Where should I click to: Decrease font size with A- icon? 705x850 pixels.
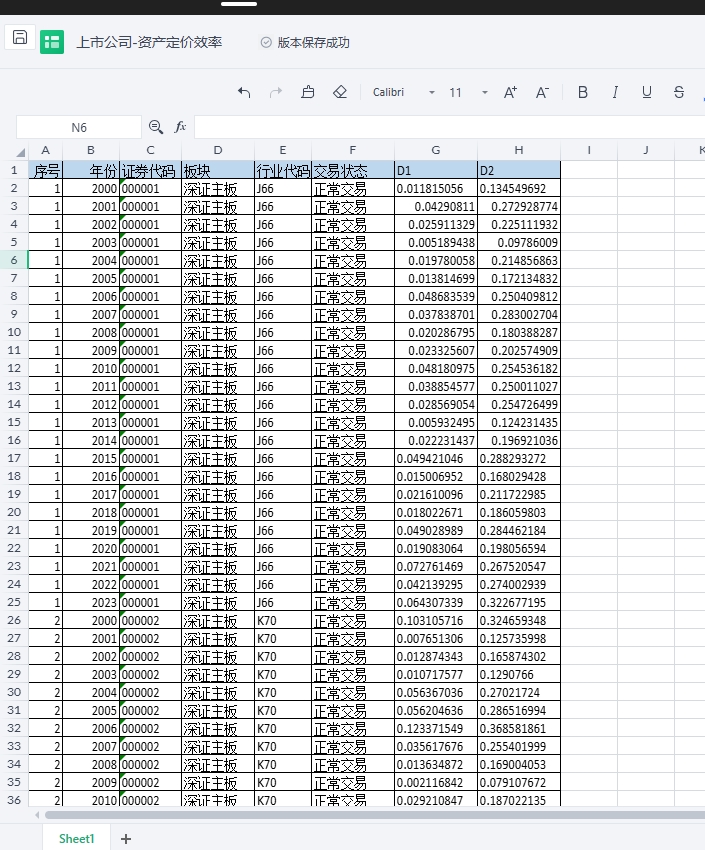542,93
